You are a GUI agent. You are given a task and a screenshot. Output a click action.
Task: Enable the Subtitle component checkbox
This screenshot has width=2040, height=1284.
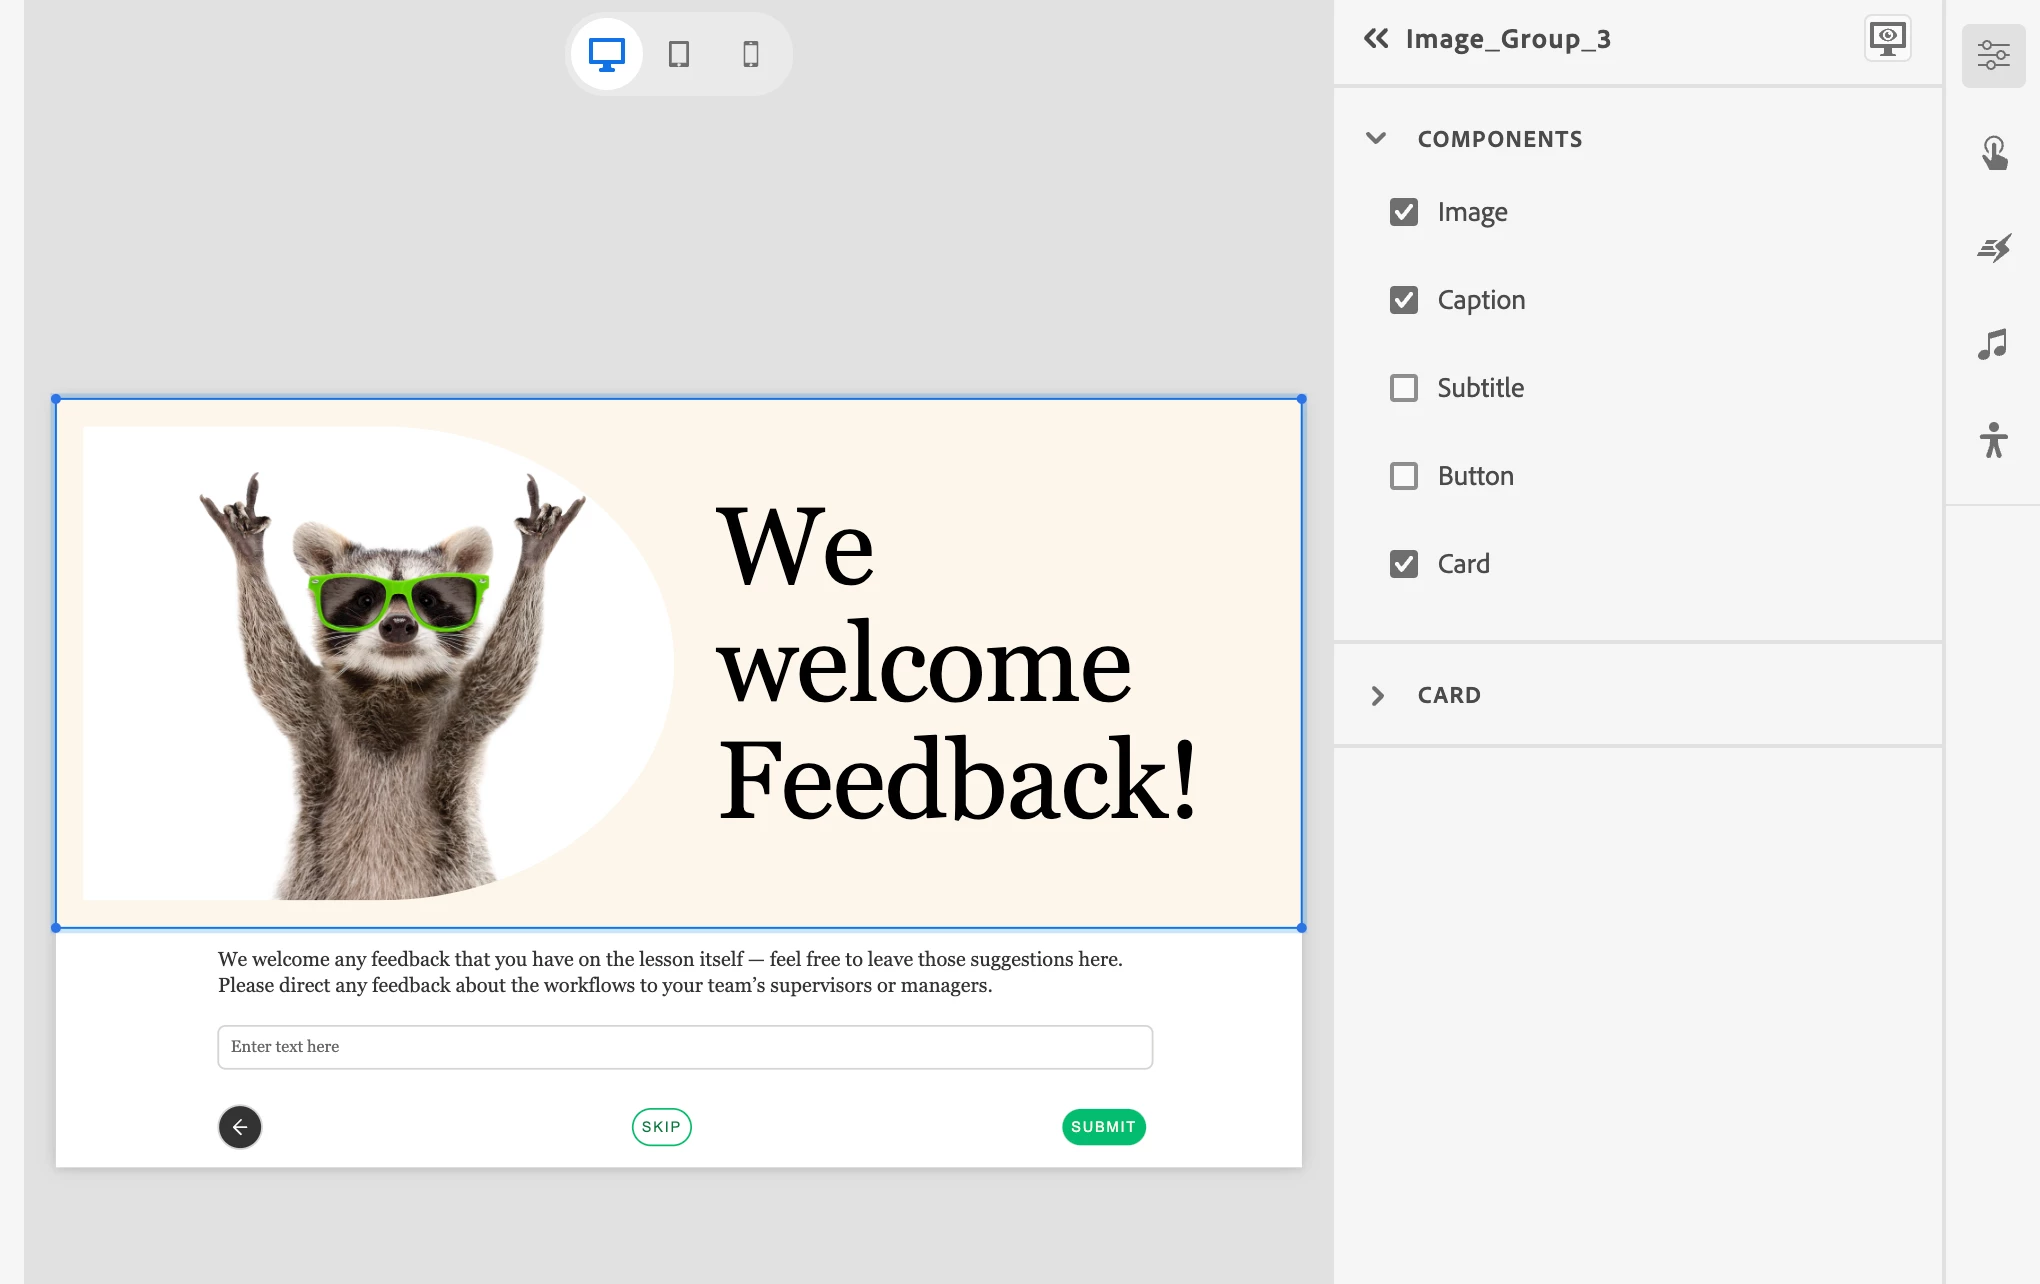click(1404, 388)
